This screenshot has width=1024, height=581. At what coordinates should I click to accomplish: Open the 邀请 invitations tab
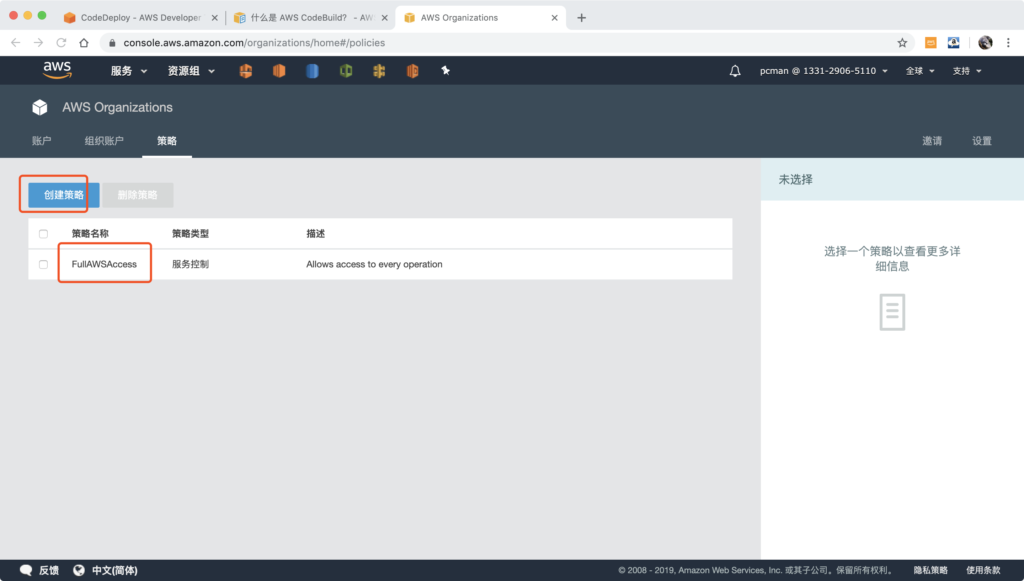coord(932,140)
